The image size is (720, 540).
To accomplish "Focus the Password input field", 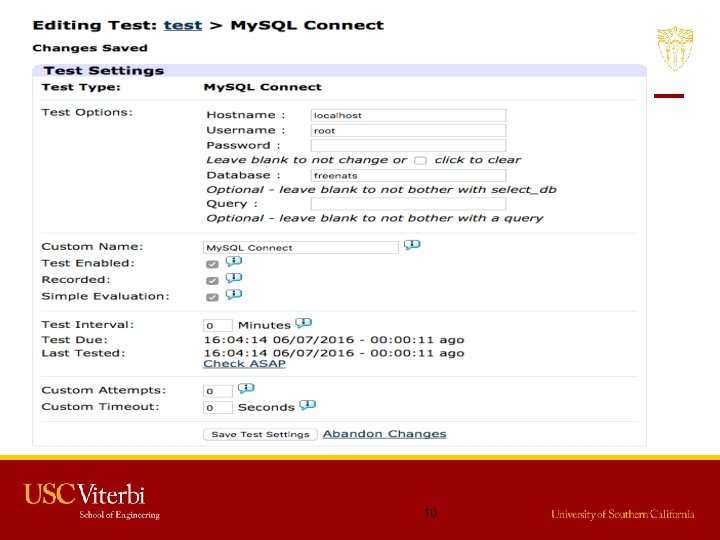I will [x=408, y=146].
